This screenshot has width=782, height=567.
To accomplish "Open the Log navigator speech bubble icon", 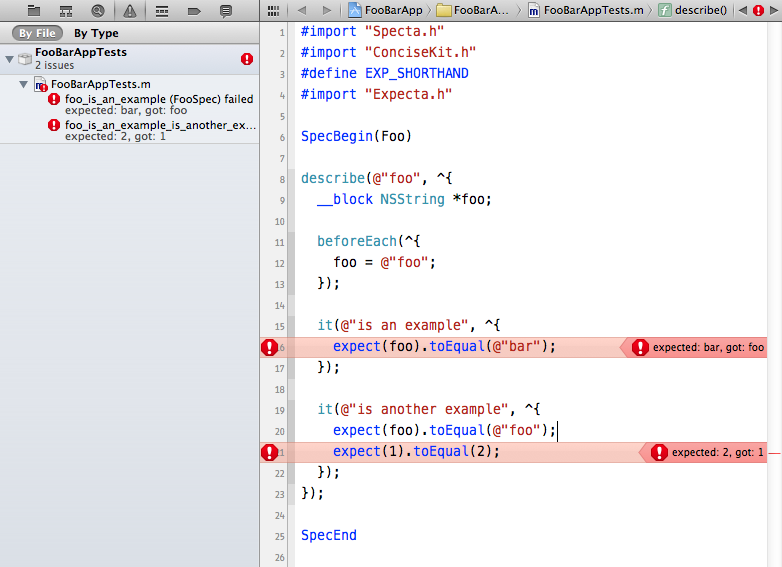I will point(226,11).
